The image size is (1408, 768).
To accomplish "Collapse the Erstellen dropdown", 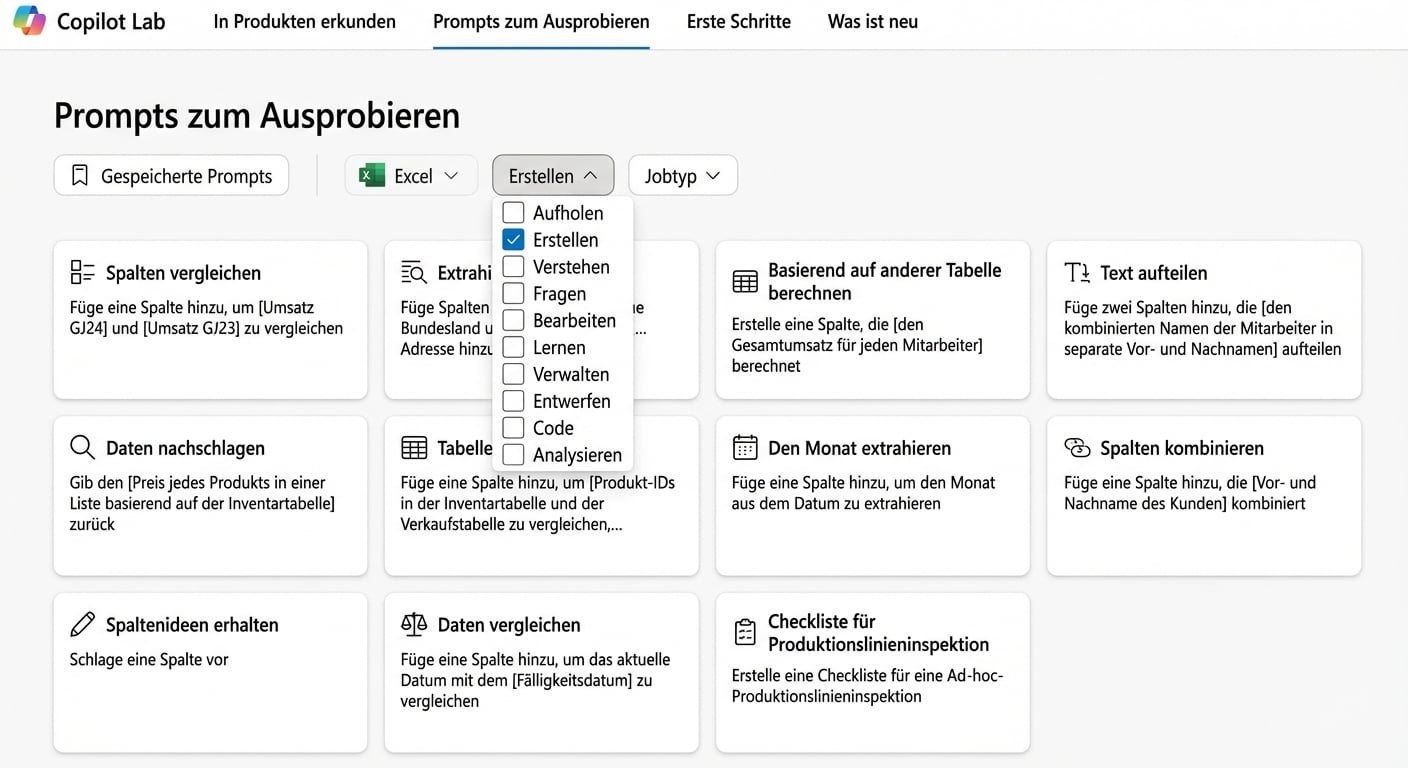I will 553,174.
